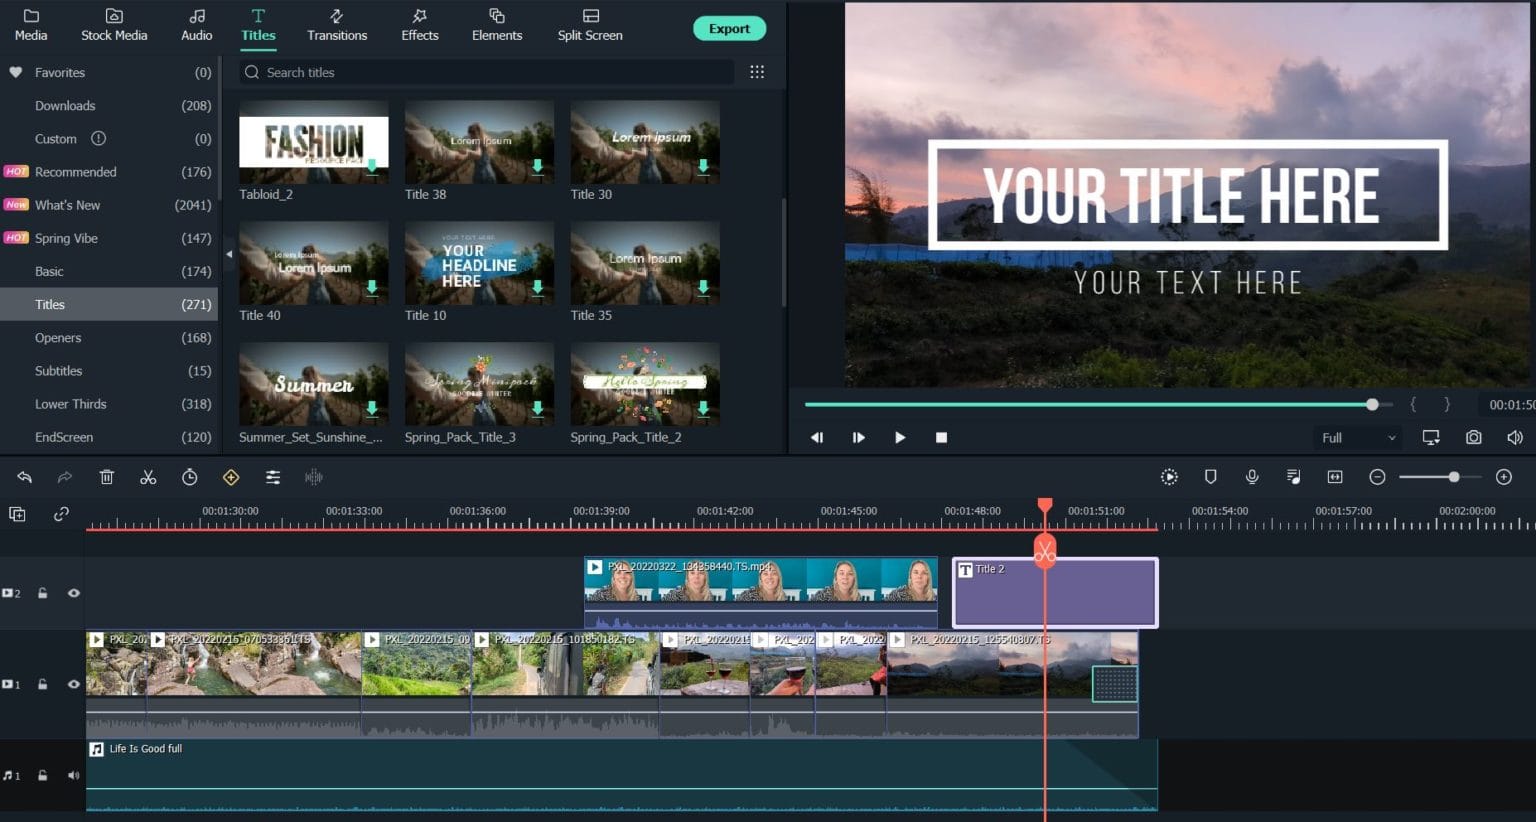The image size is (1536, 822).
Task: Select the Split scissors tool in timeline toolbar
Action: point(148,477)
